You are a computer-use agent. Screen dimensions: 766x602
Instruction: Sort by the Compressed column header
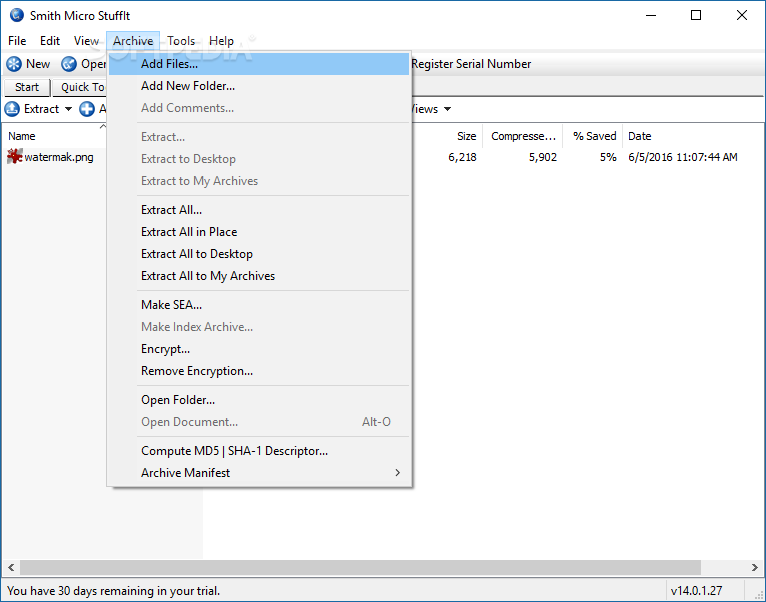tap(523, 136)
